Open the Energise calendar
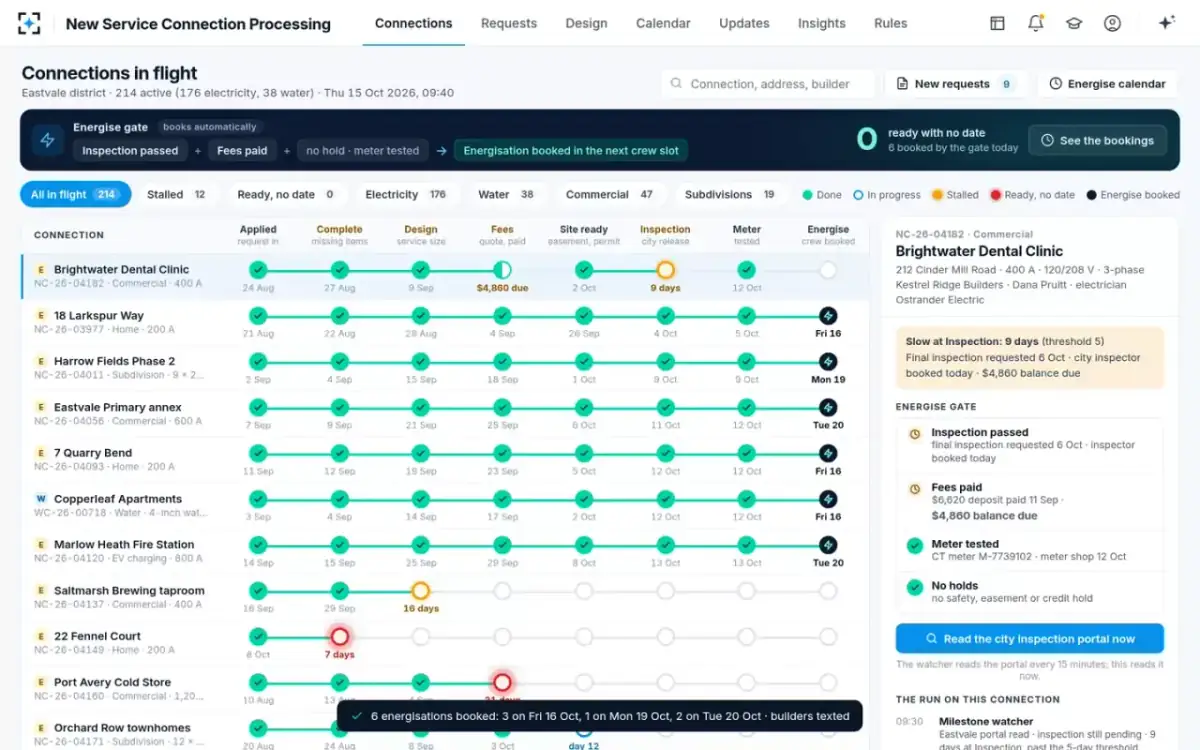Screen dimensions: 1200x750 pyautogui.click(x=1107, y=84)
